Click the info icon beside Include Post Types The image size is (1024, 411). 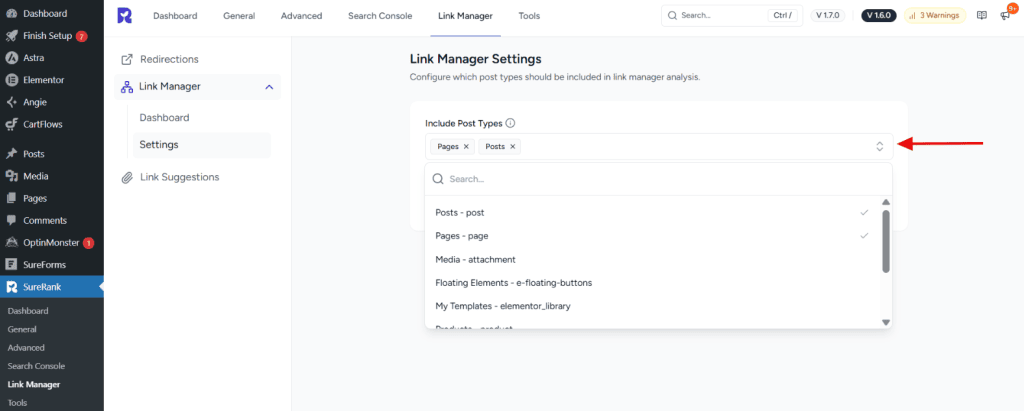click(511, 123)
